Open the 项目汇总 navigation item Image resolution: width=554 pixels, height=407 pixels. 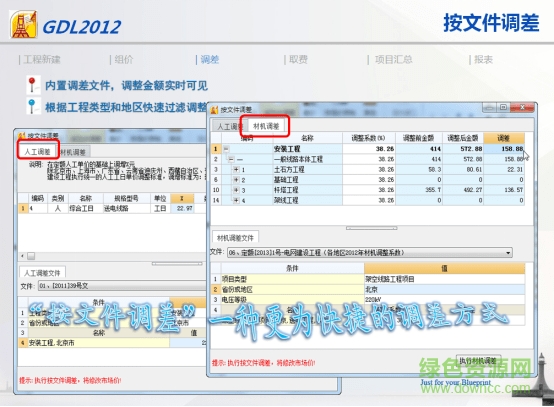coord(394,59)
